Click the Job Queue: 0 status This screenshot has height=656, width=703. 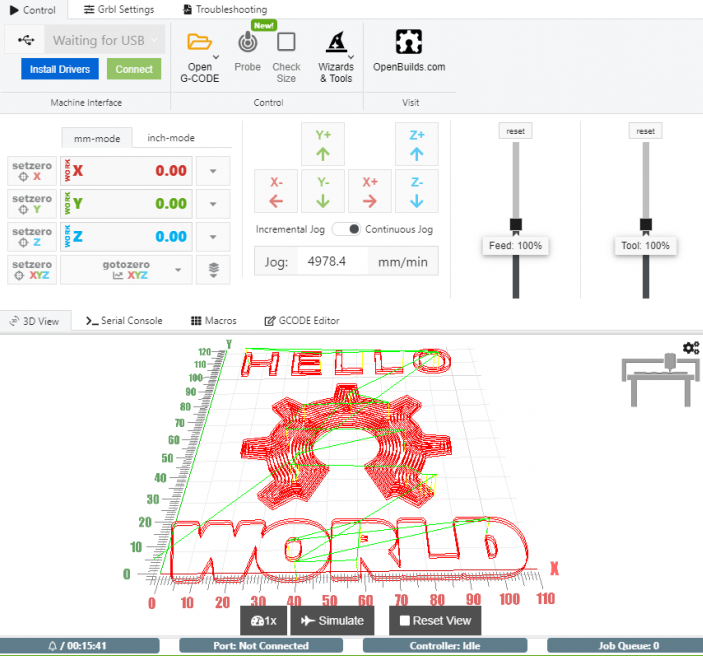[x=628, y=646]
